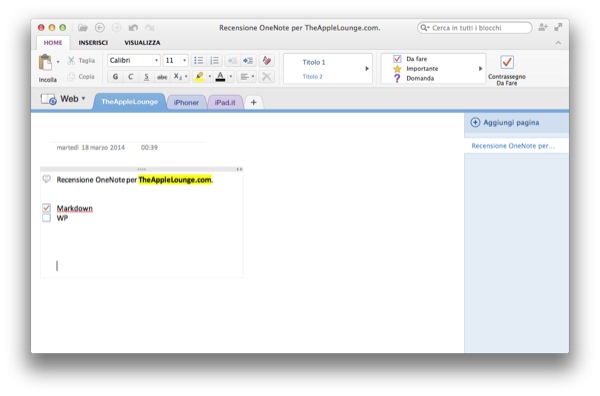The height and width of the screenshot is (396, 600).
Task: Select the Domanda question tag
Action: [413, 78]
